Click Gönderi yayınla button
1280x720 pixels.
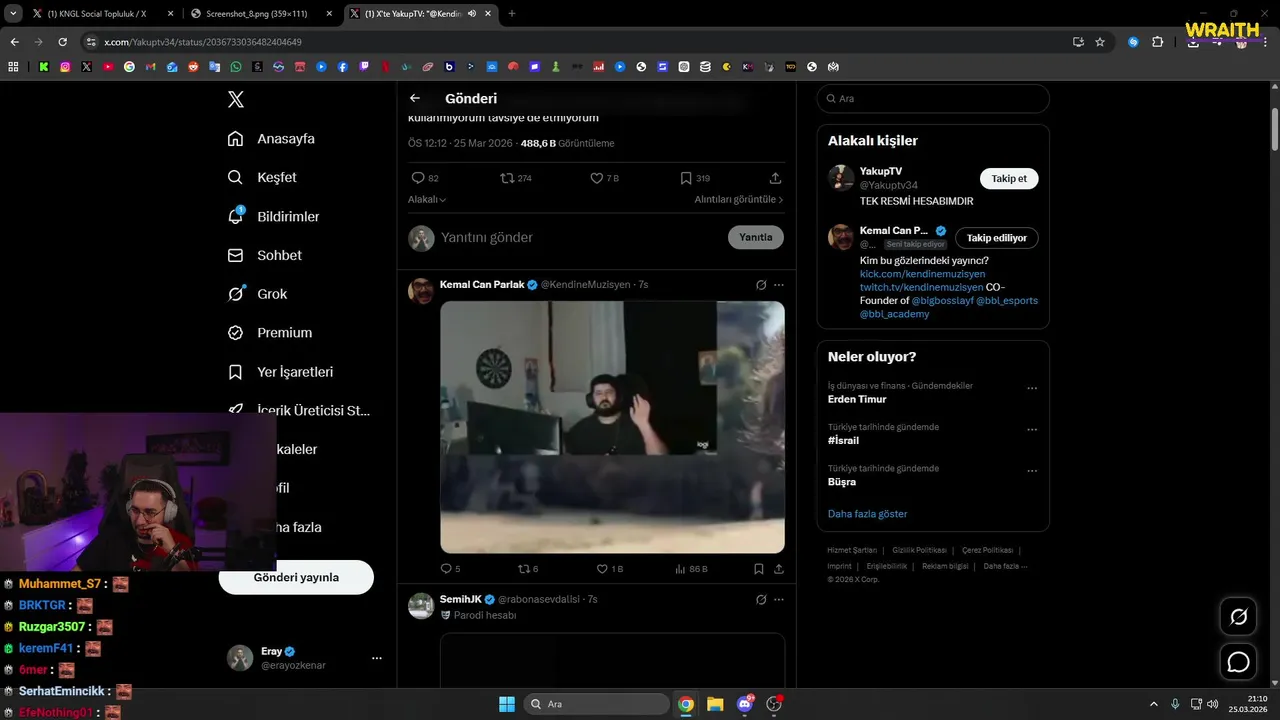[x=296, y=577]
